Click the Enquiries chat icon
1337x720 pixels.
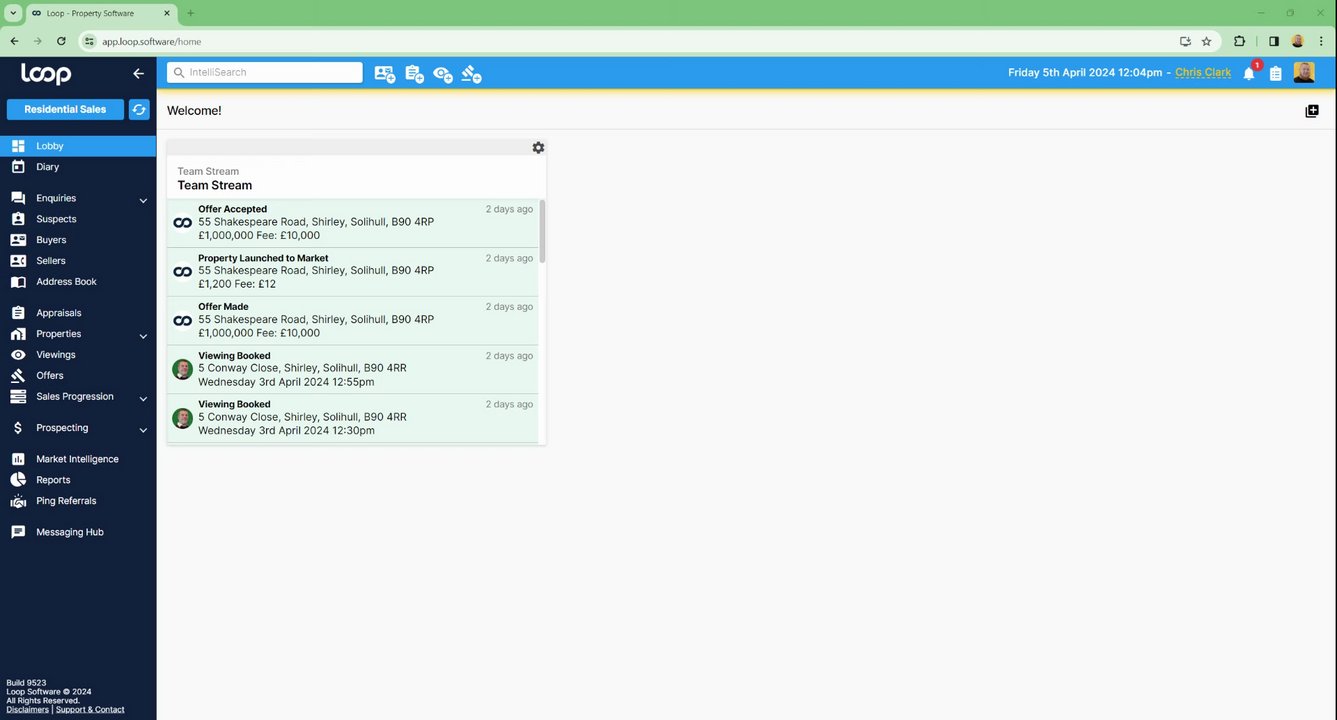point(18,198)
